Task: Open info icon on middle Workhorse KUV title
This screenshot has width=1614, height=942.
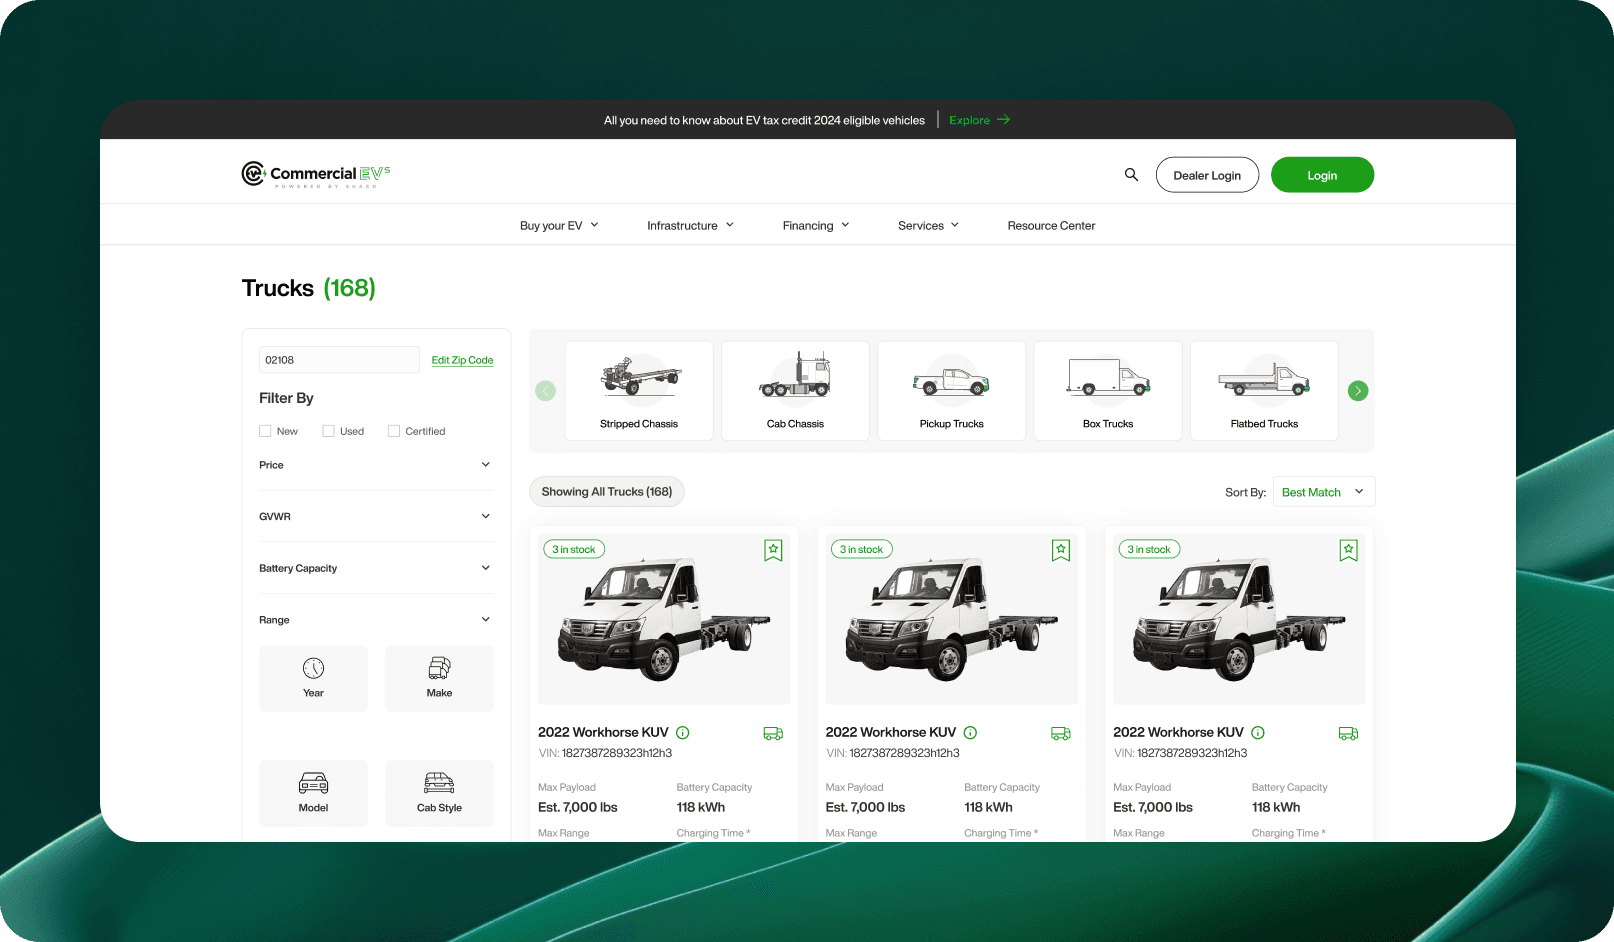Action: coord(970,733)
